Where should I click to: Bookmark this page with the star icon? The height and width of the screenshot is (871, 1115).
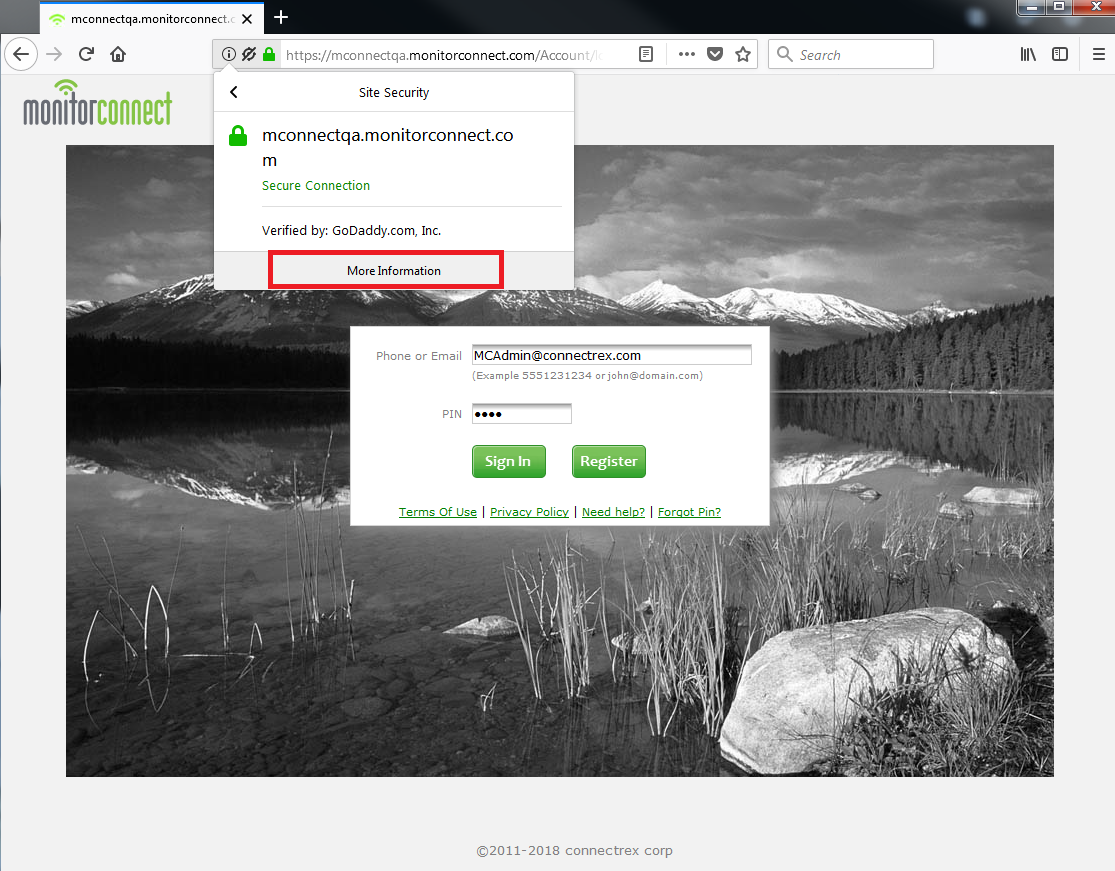(743, 54)
